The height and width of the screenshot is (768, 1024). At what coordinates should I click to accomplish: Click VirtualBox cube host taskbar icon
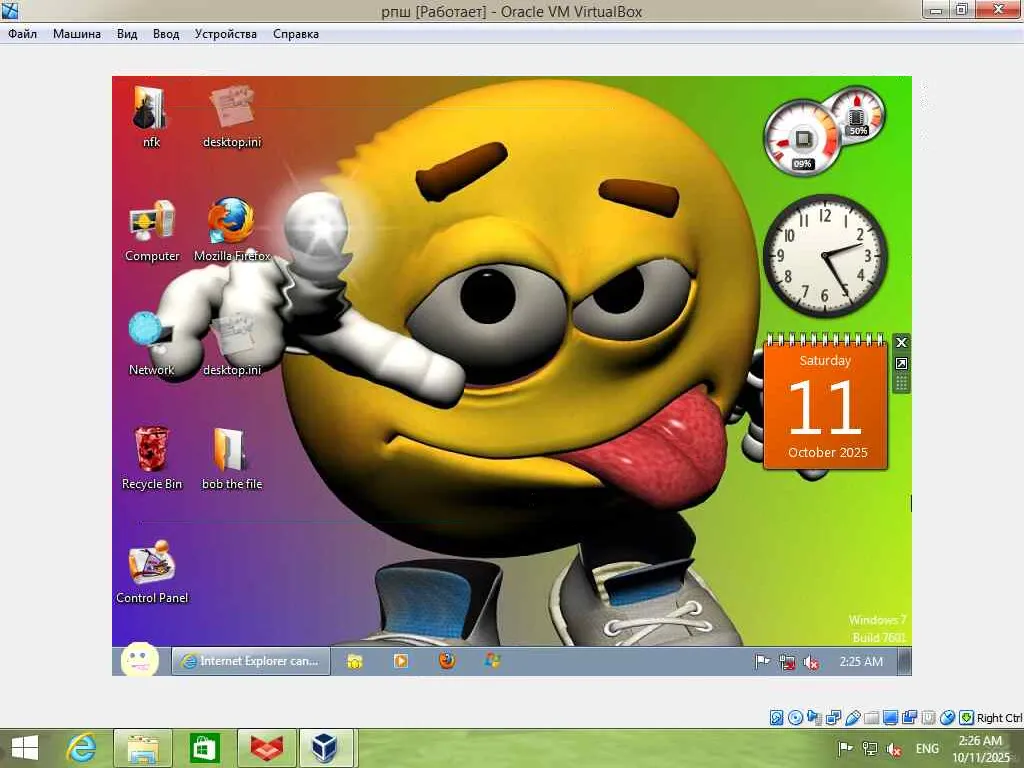click(327, 748)
